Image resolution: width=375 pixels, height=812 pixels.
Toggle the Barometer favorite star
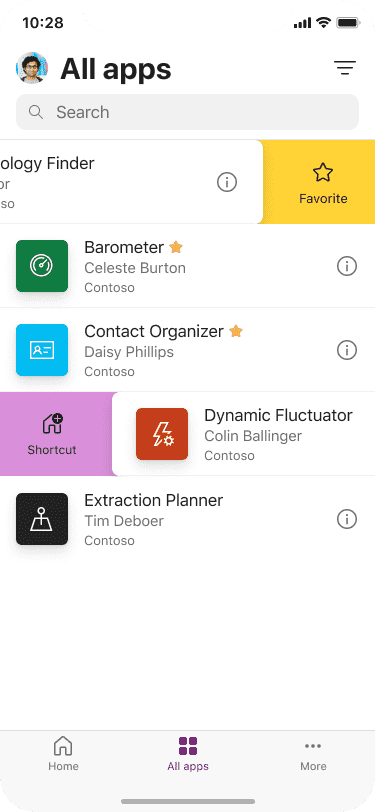click(176, 248)
